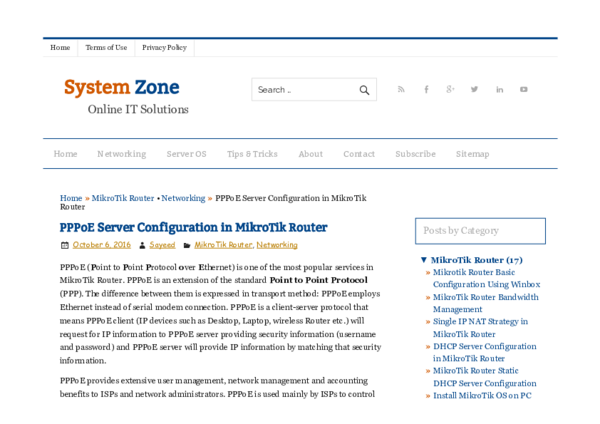
Task: Open the Posts by Category box
Action: click(480, 231)
